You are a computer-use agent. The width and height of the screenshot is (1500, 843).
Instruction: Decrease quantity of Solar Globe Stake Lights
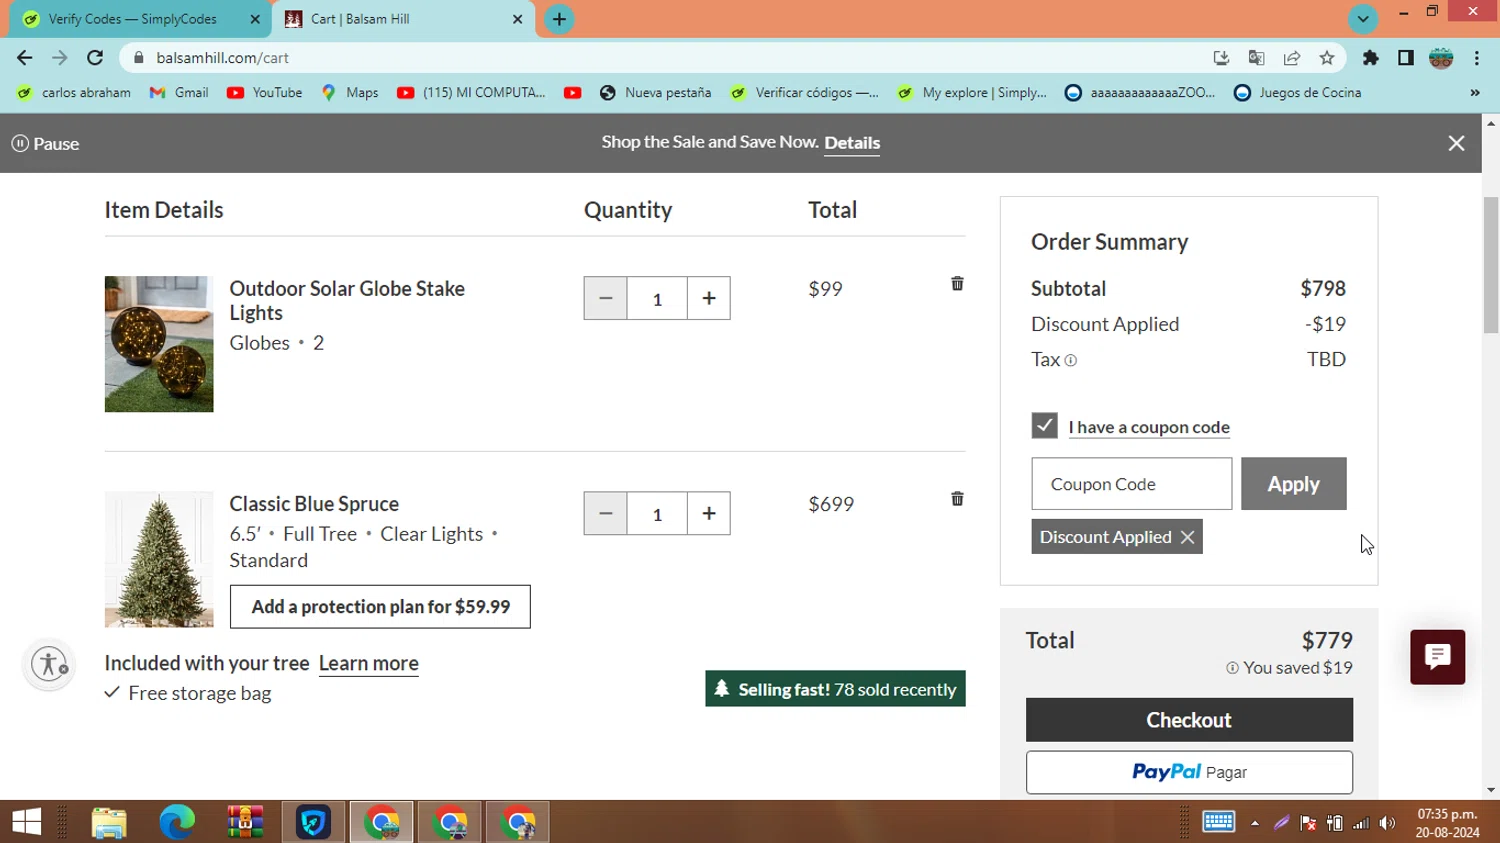[x=605, y=298]
